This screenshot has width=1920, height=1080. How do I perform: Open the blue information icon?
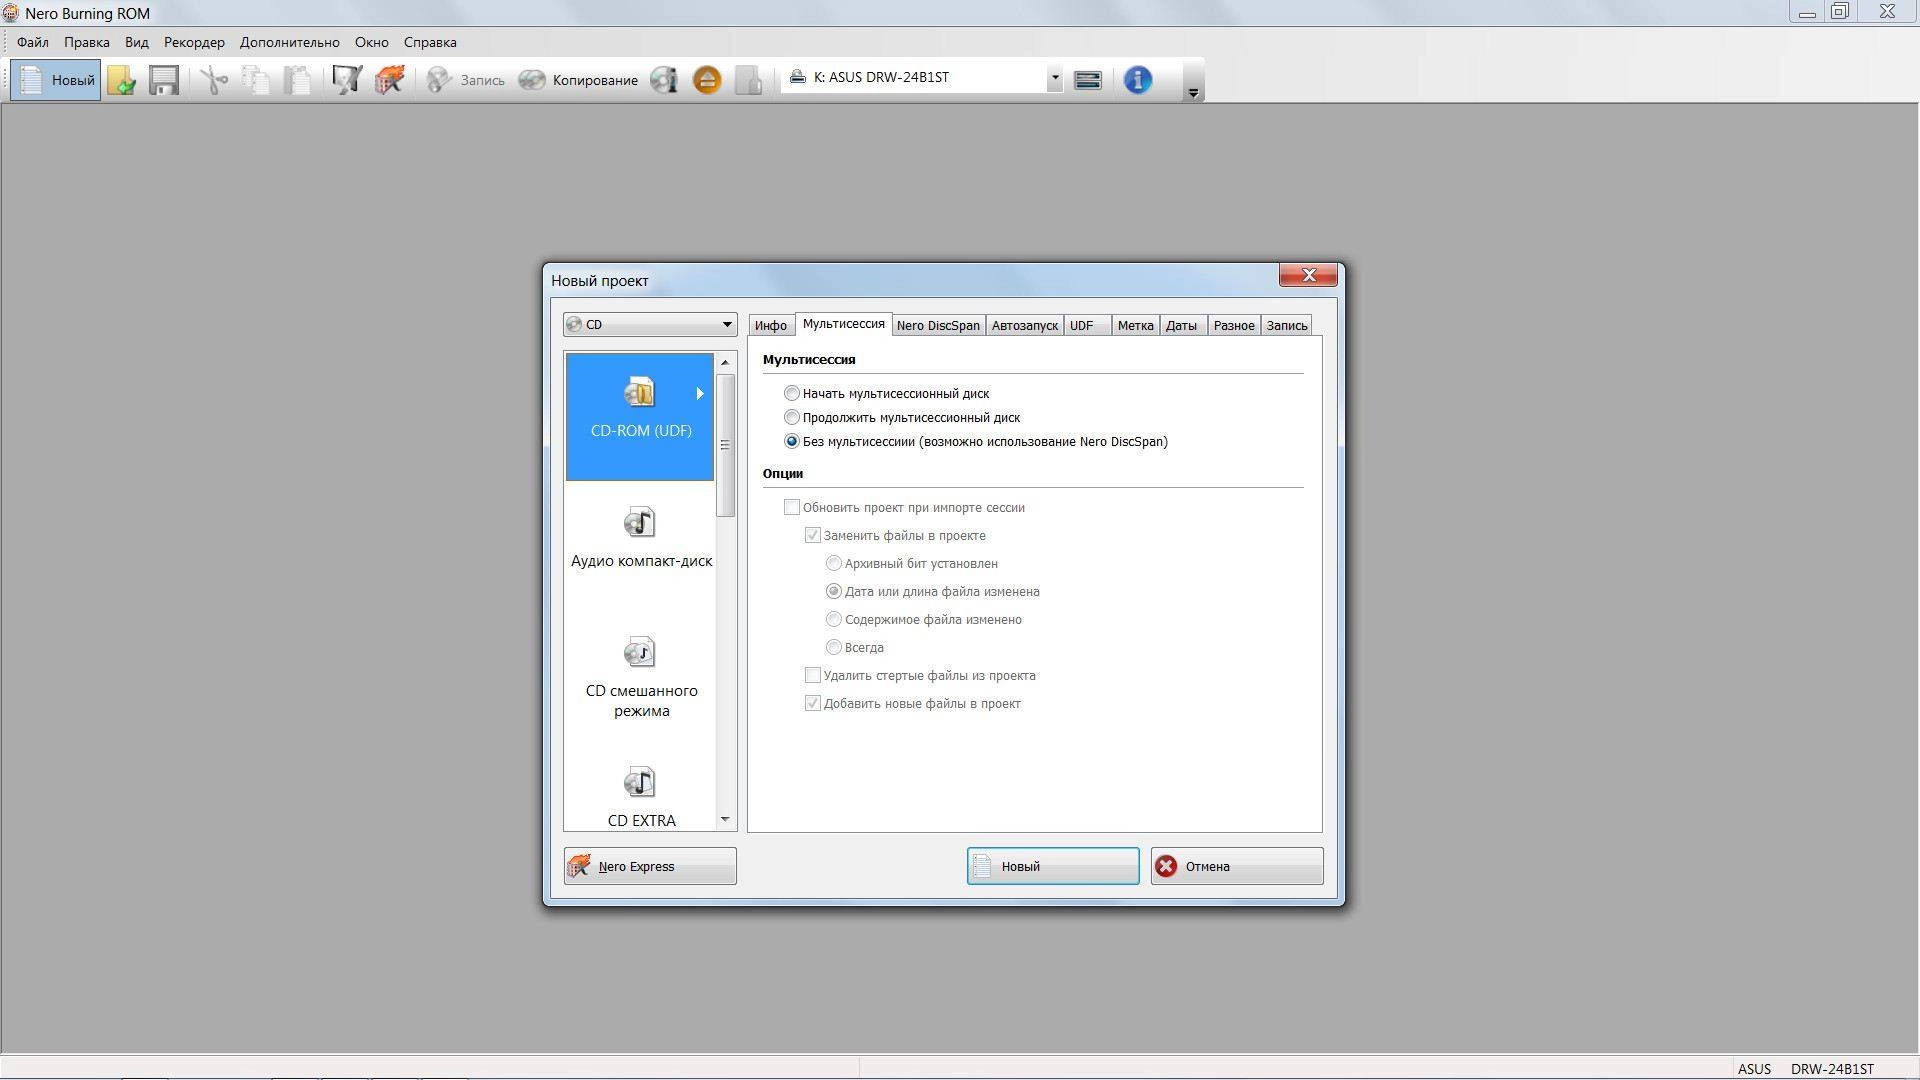click(x=1138, y=80)
